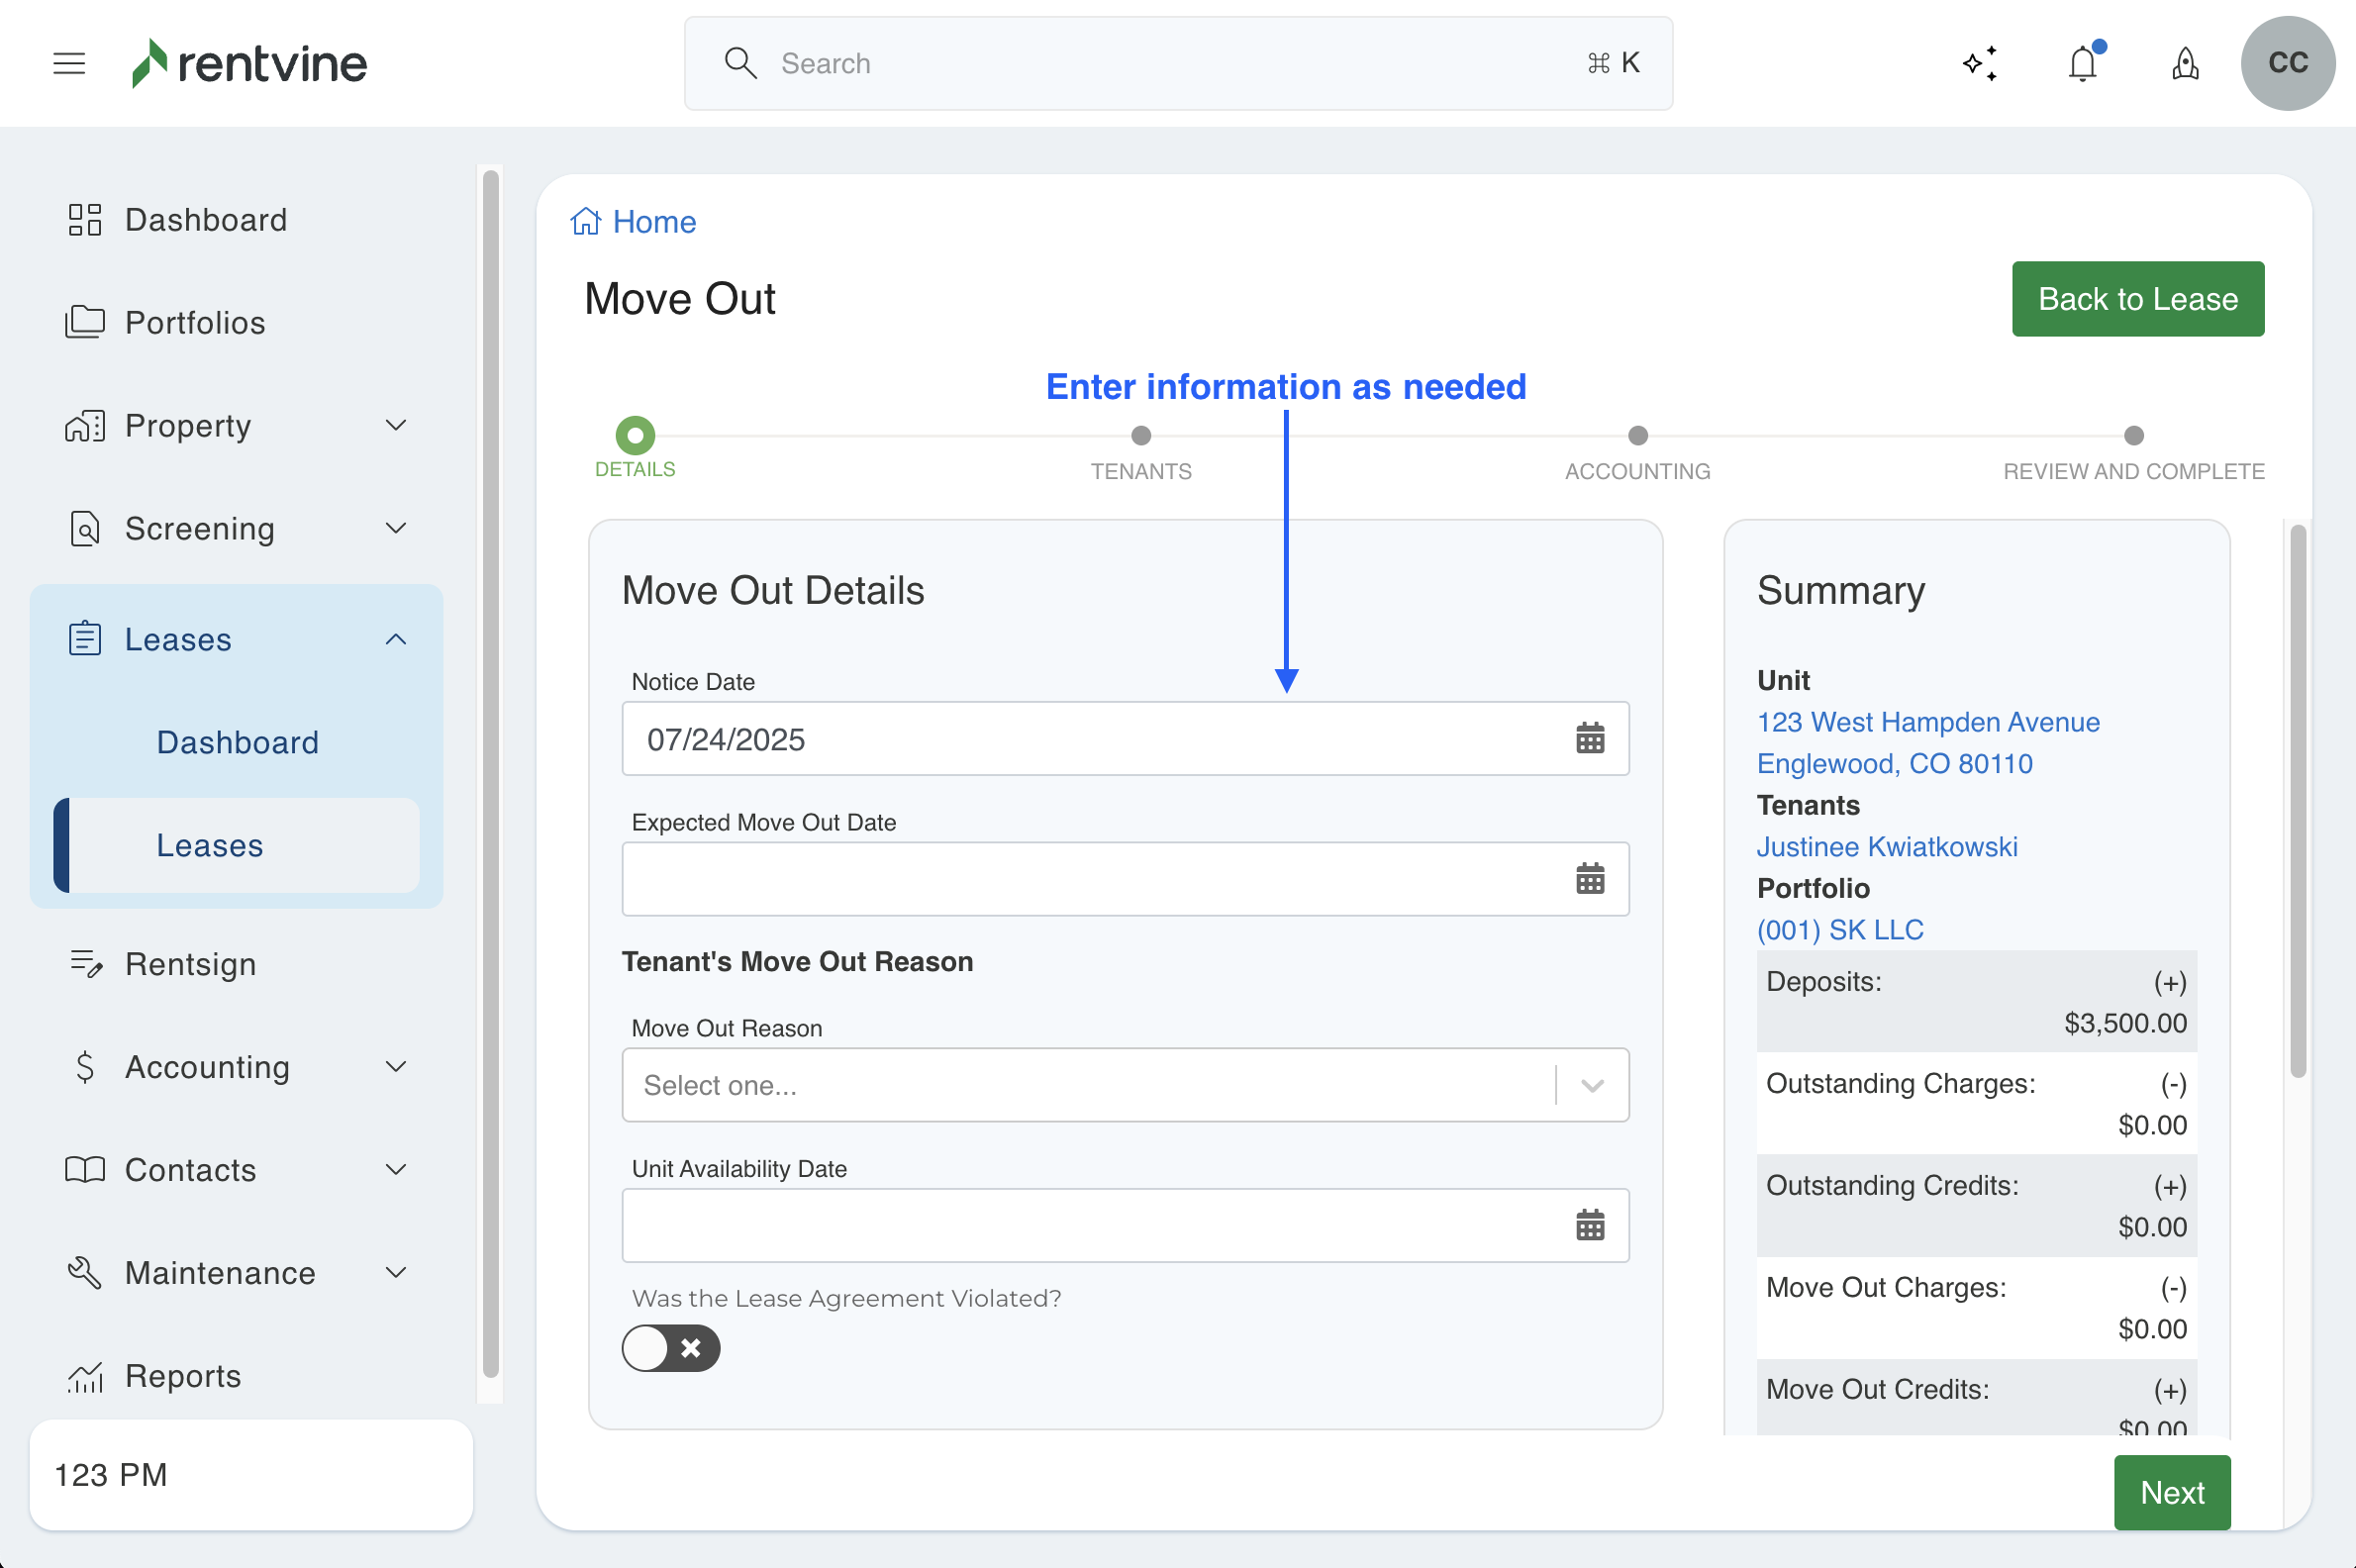
Task: Open Justinee Kwiatkowski tenant link
Action: [x=1886, y=847]
